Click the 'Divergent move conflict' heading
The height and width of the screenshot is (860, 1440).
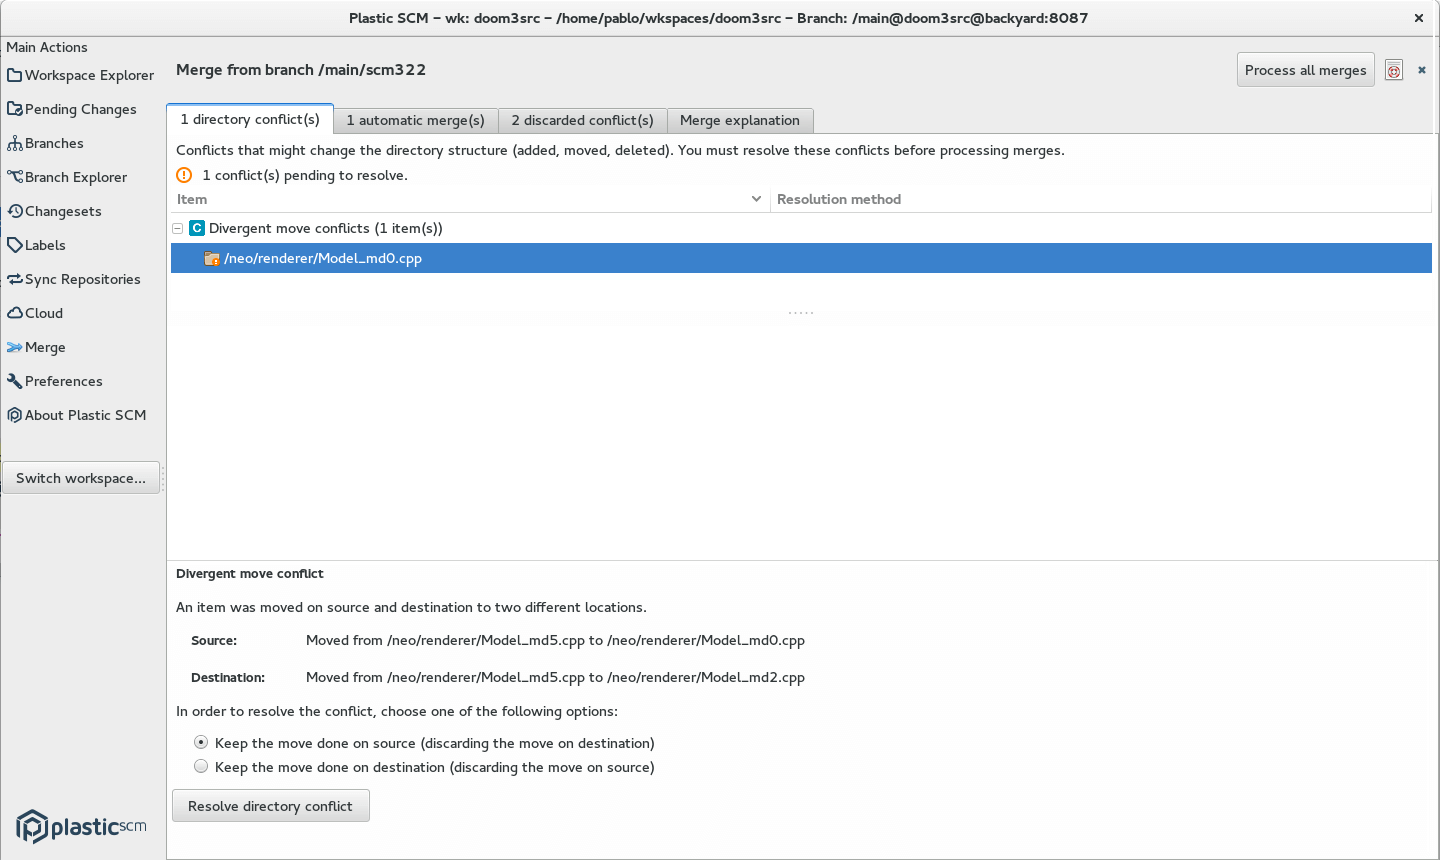pos(250,574)
